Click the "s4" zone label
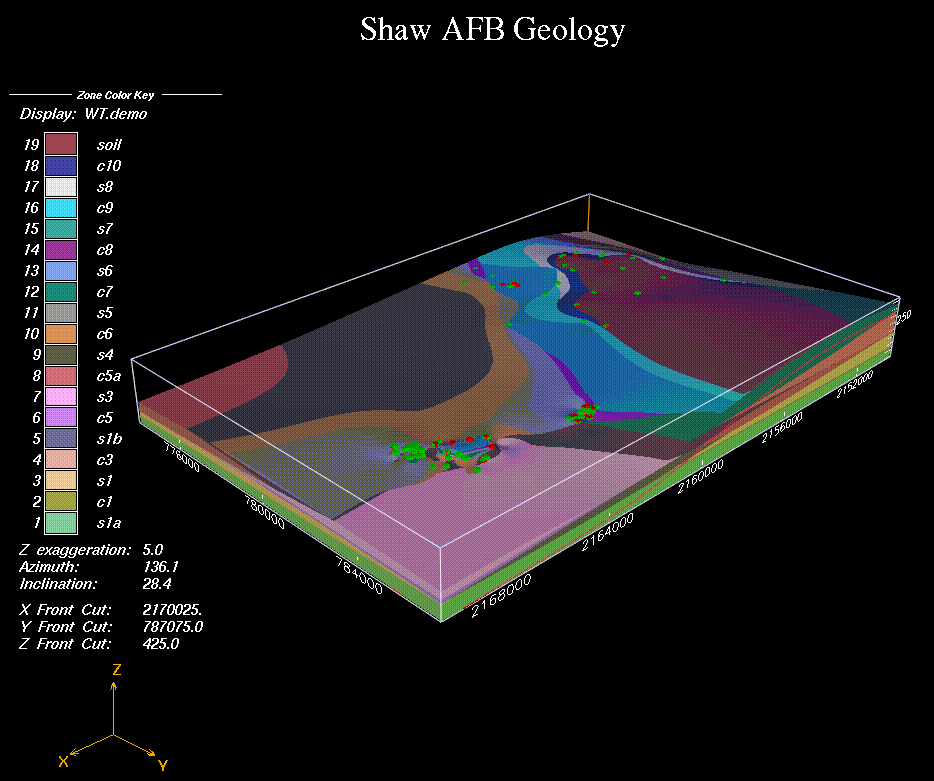Screen dimensions: 934x781 (105, 355)
